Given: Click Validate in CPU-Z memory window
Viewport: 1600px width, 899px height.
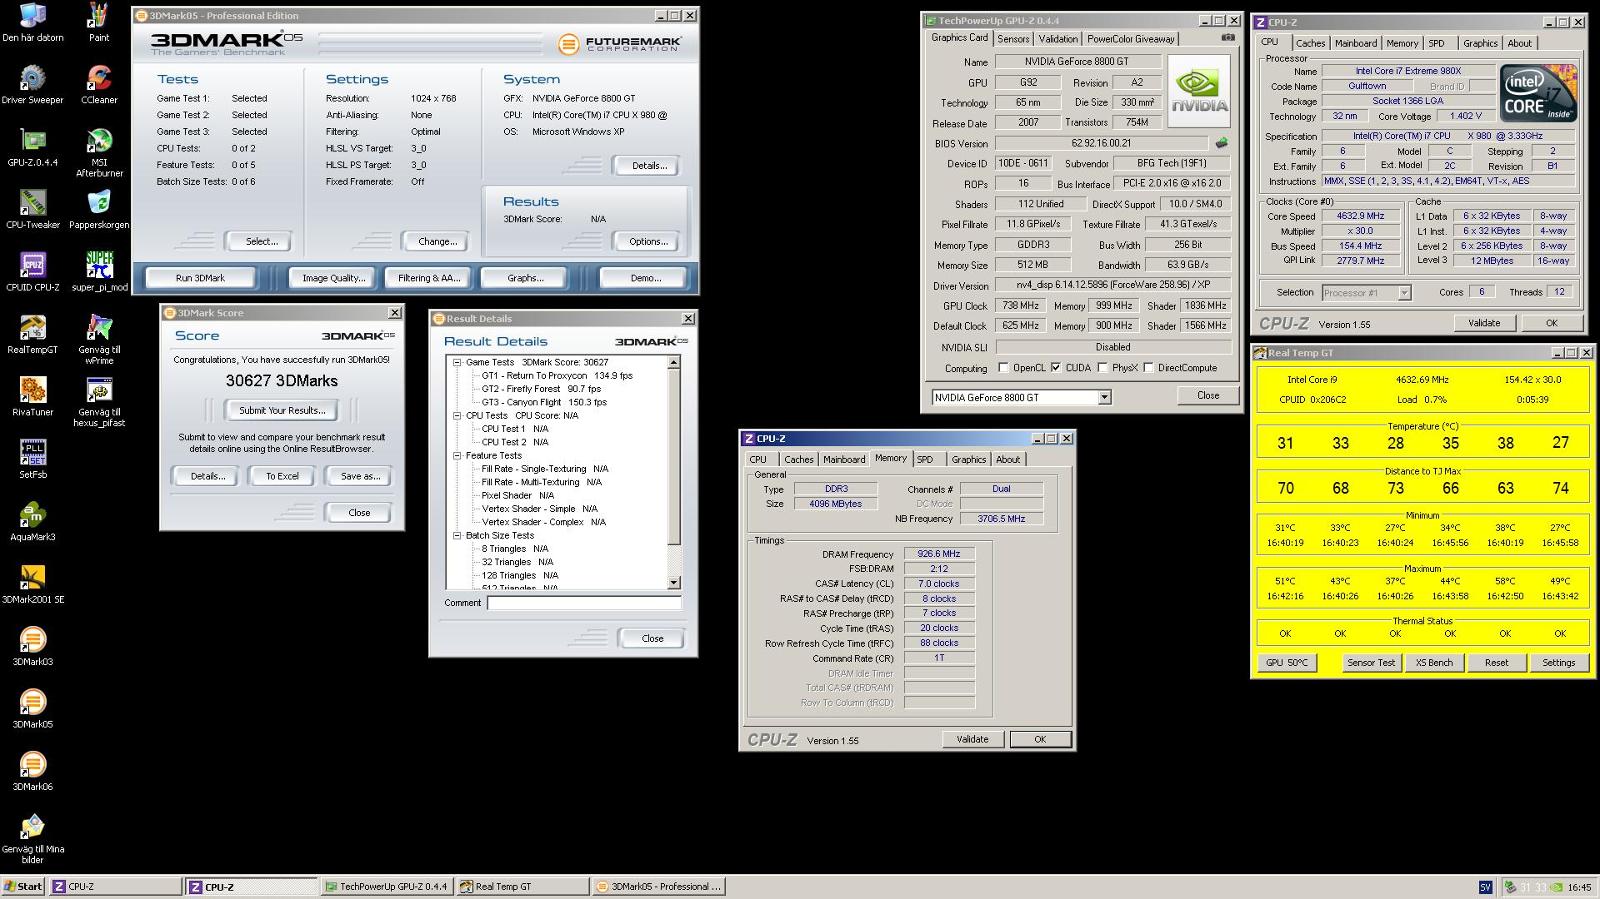Looking at the screenshot, I should click(x=972, y=740).
